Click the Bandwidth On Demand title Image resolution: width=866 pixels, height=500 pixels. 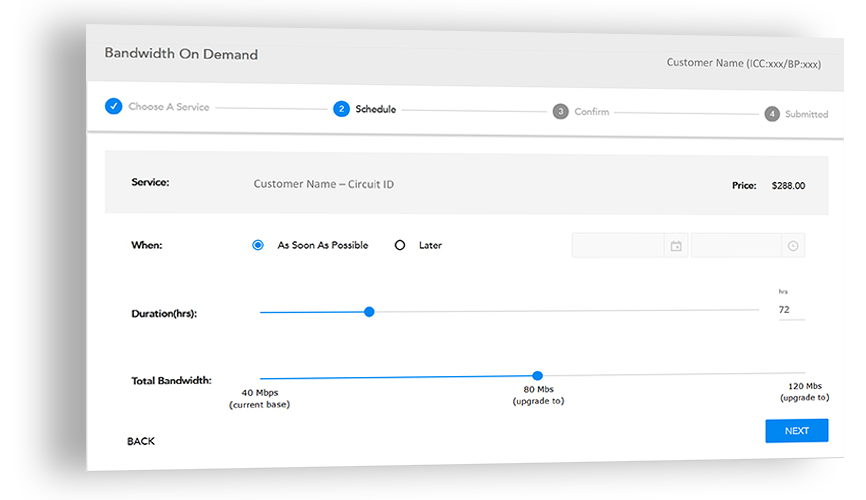pyautogui.click(x=181, y=54)
